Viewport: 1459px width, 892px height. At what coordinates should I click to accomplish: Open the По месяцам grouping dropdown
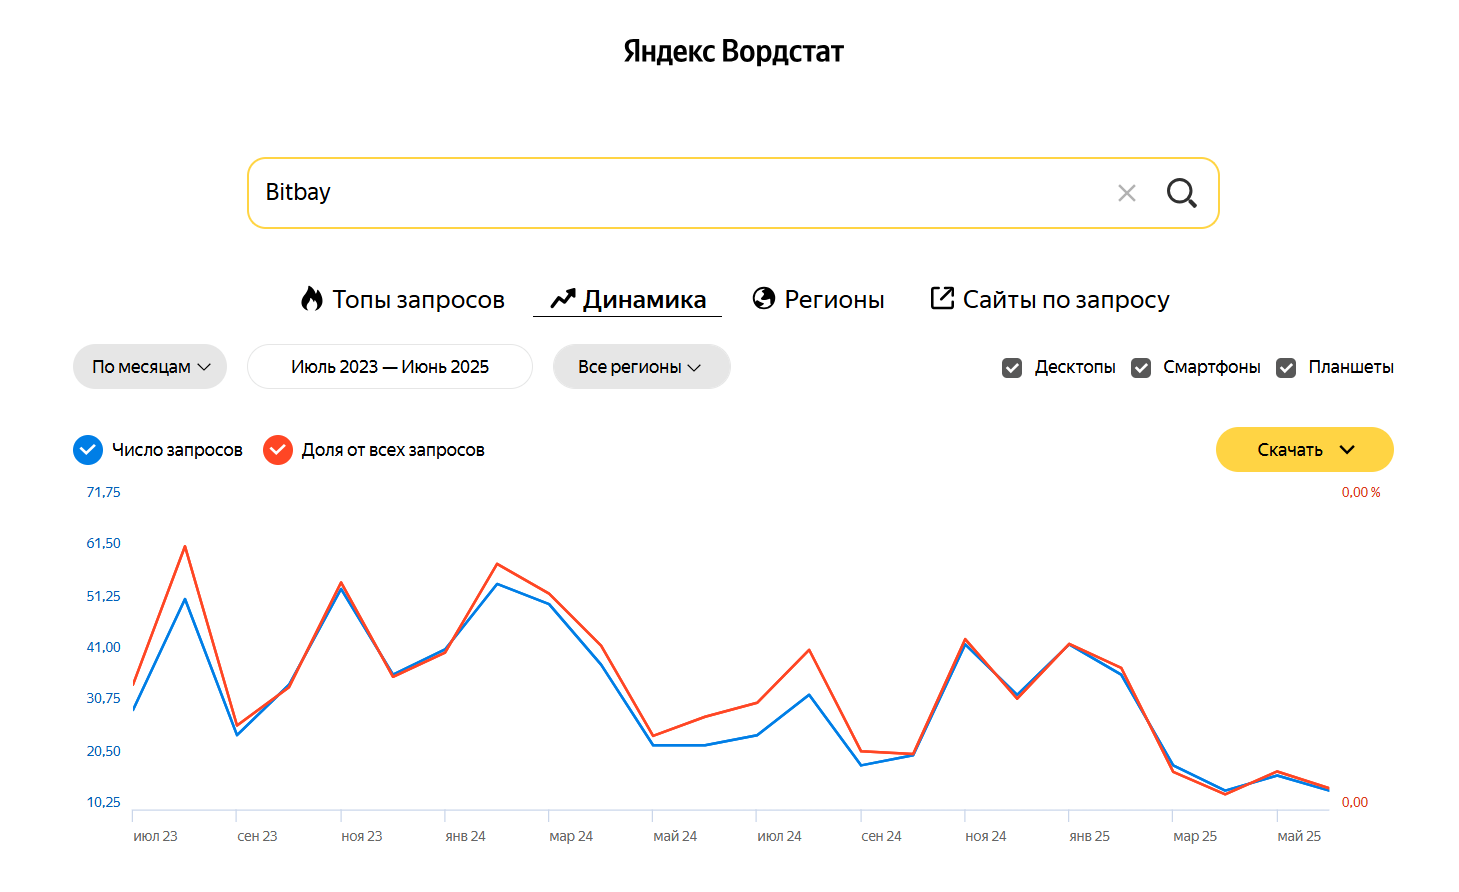[x=150, y=367]
